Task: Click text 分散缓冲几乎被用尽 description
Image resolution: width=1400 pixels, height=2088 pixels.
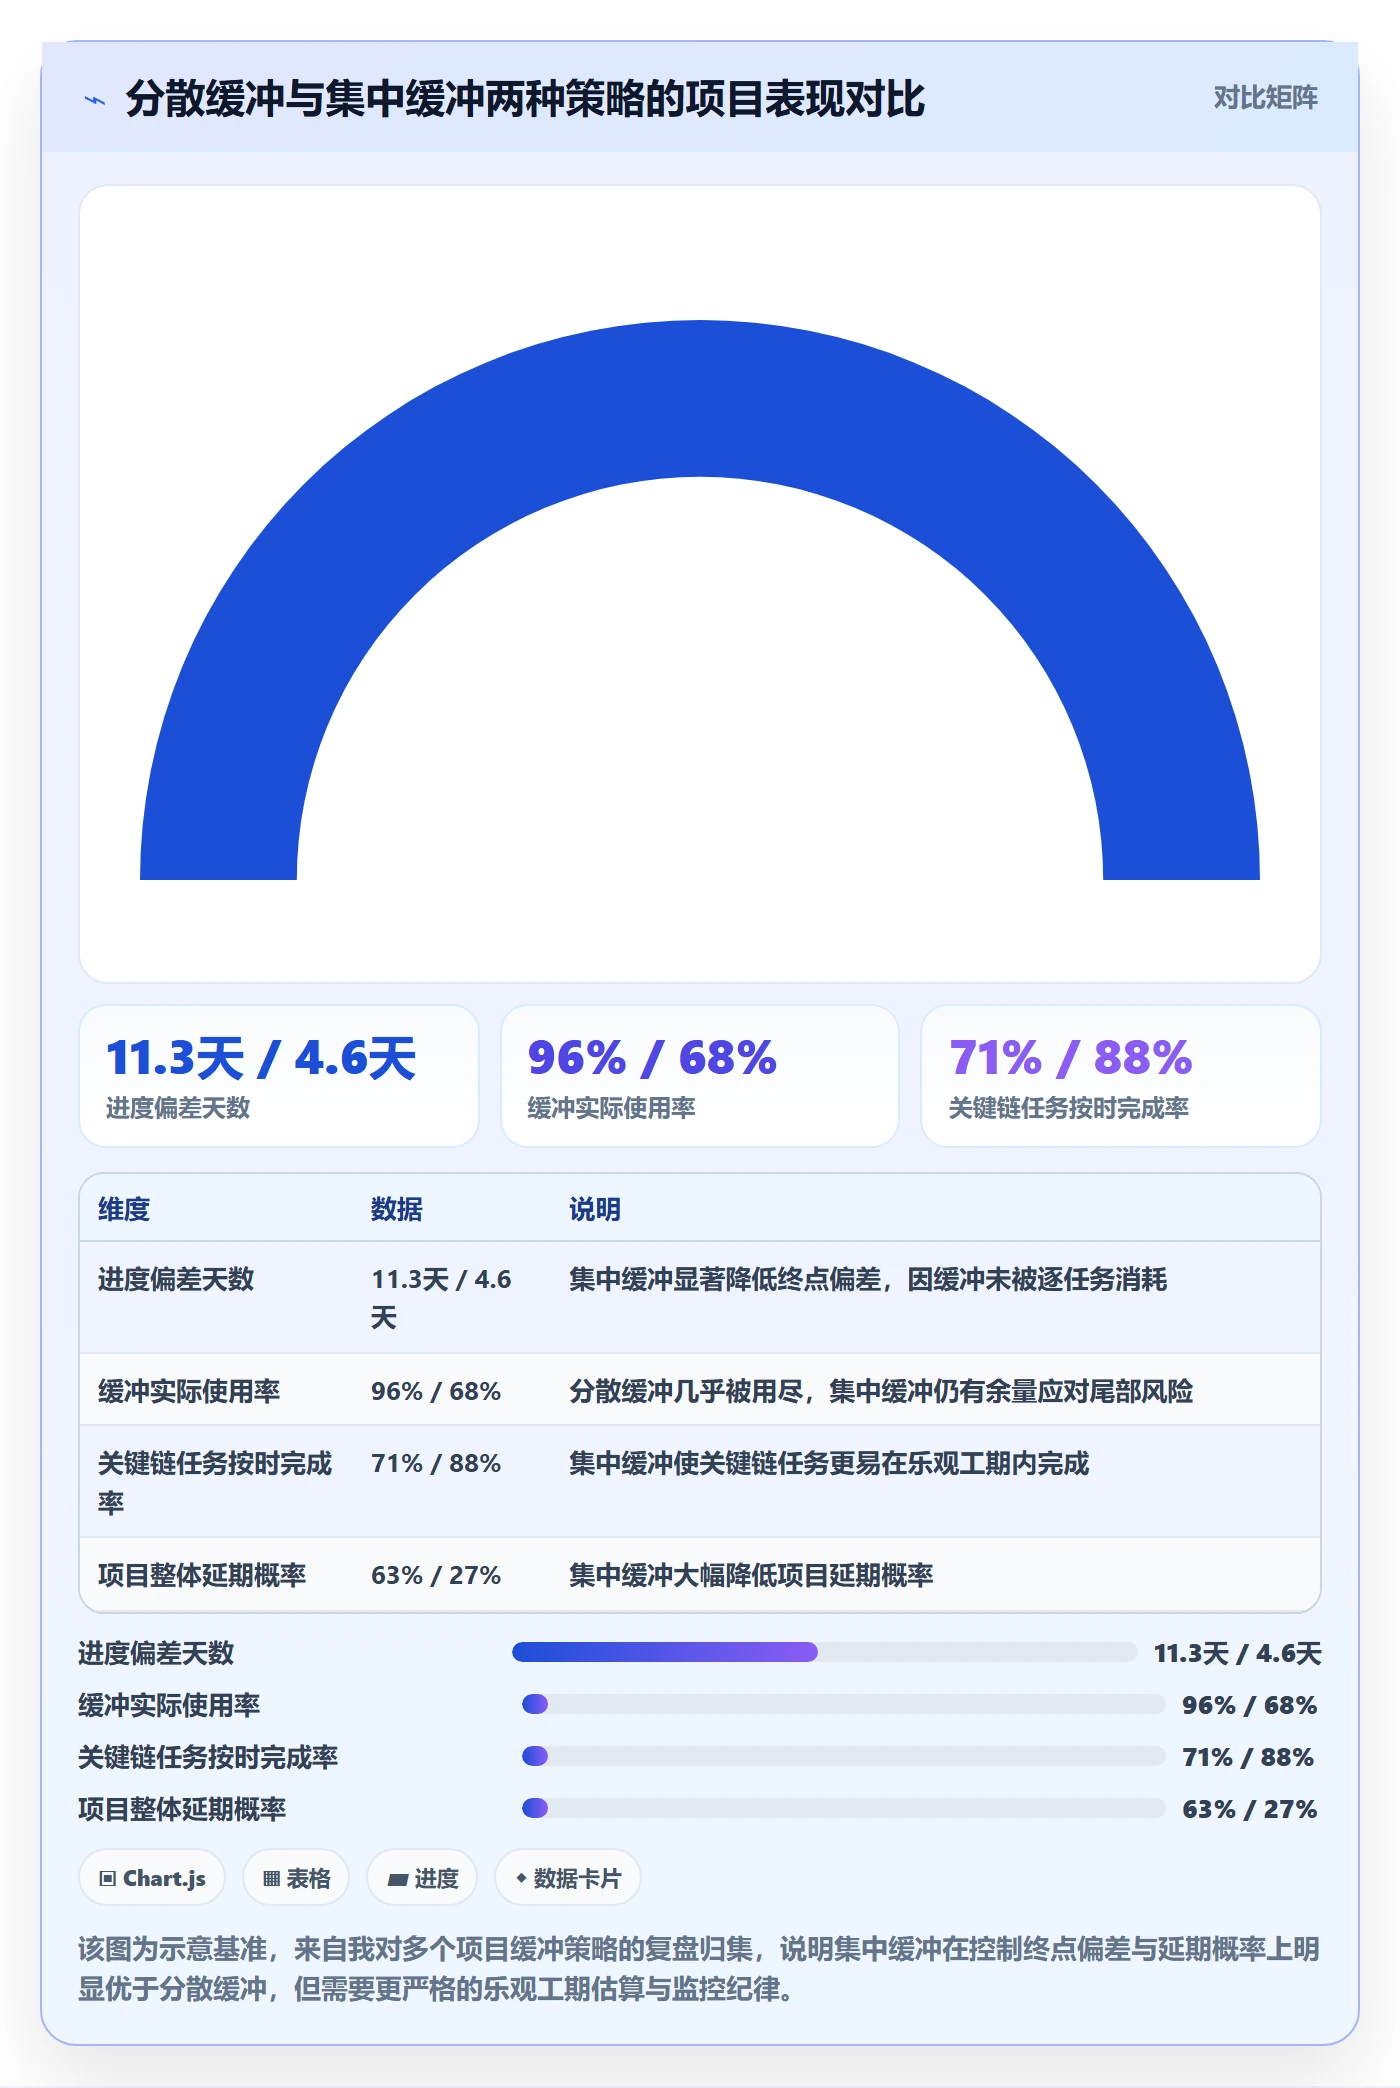Action: point(881,1391)
